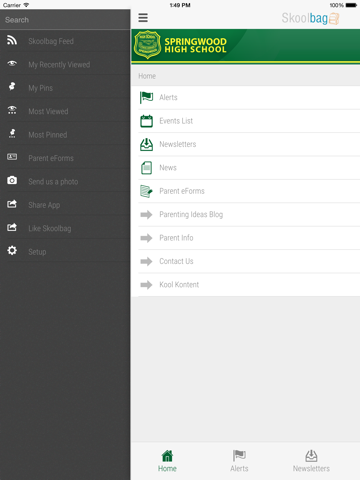This screenshot has height=480, width=360.
Task: Switch to the Newsletters bottom tab
Action: click(311, 461)
